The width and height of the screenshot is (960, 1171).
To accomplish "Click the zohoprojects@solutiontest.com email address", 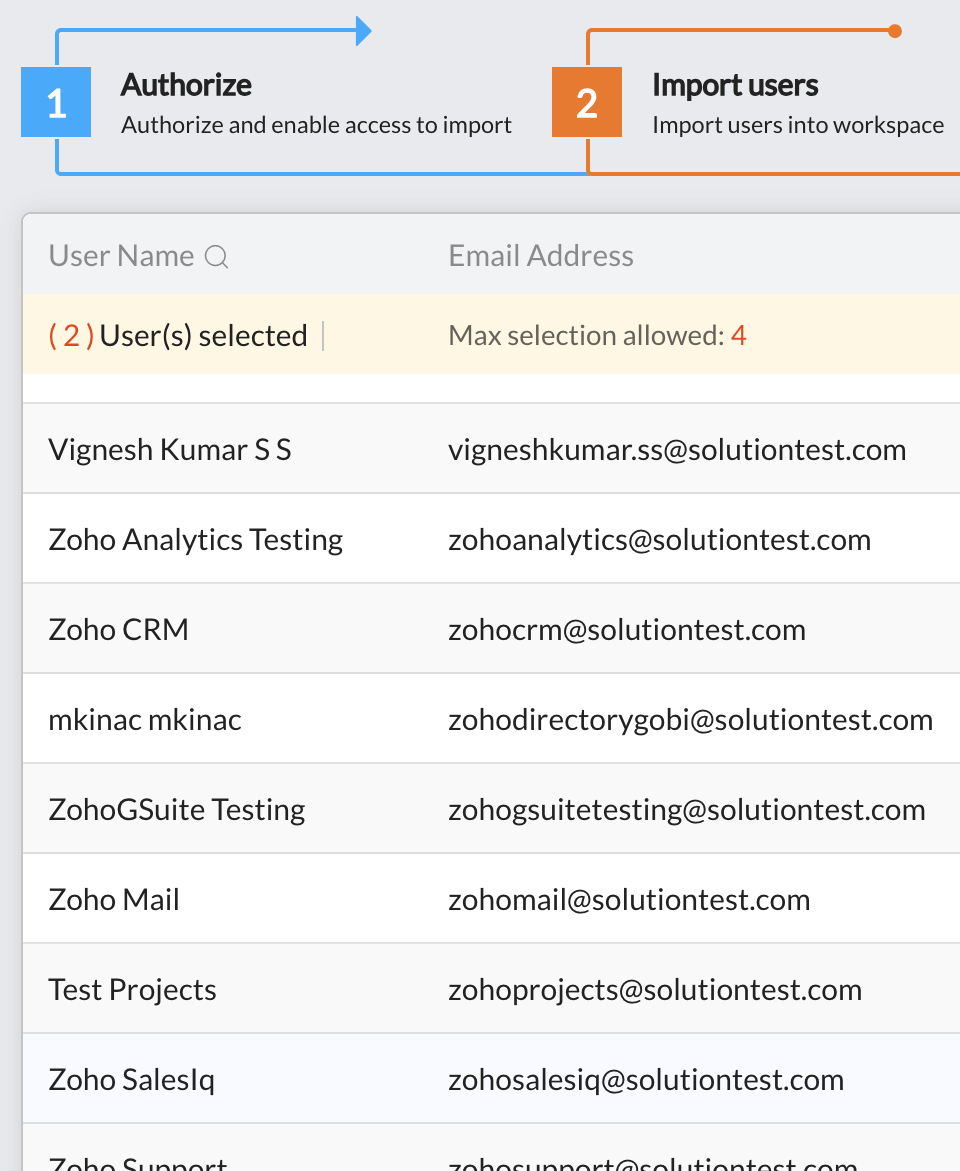I will point(655,989).
